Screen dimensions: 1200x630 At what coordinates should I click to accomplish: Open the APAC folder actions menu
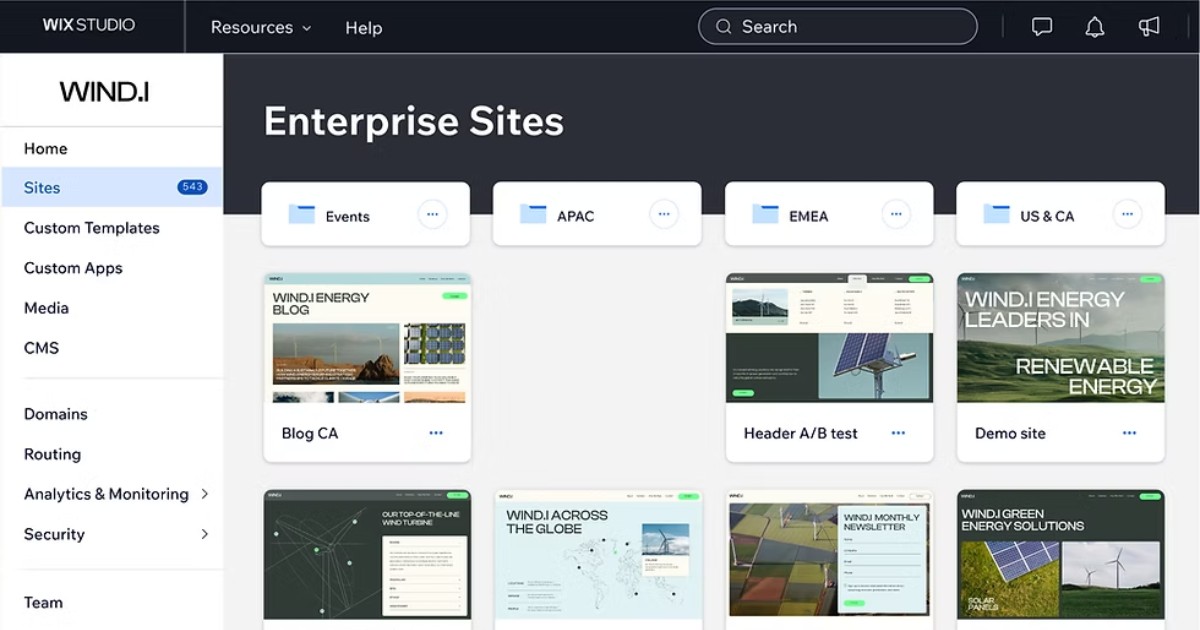664,214
